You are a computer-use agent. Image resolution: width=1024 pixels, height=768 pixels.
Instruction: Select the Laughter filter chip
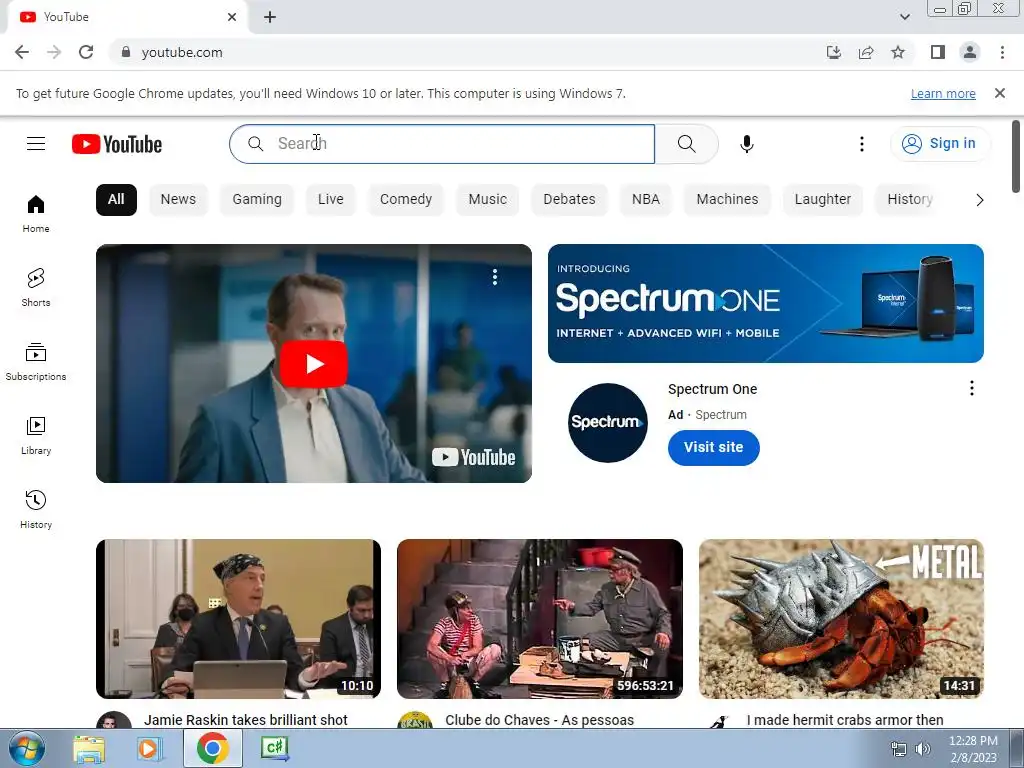click(x=823, y=200)
